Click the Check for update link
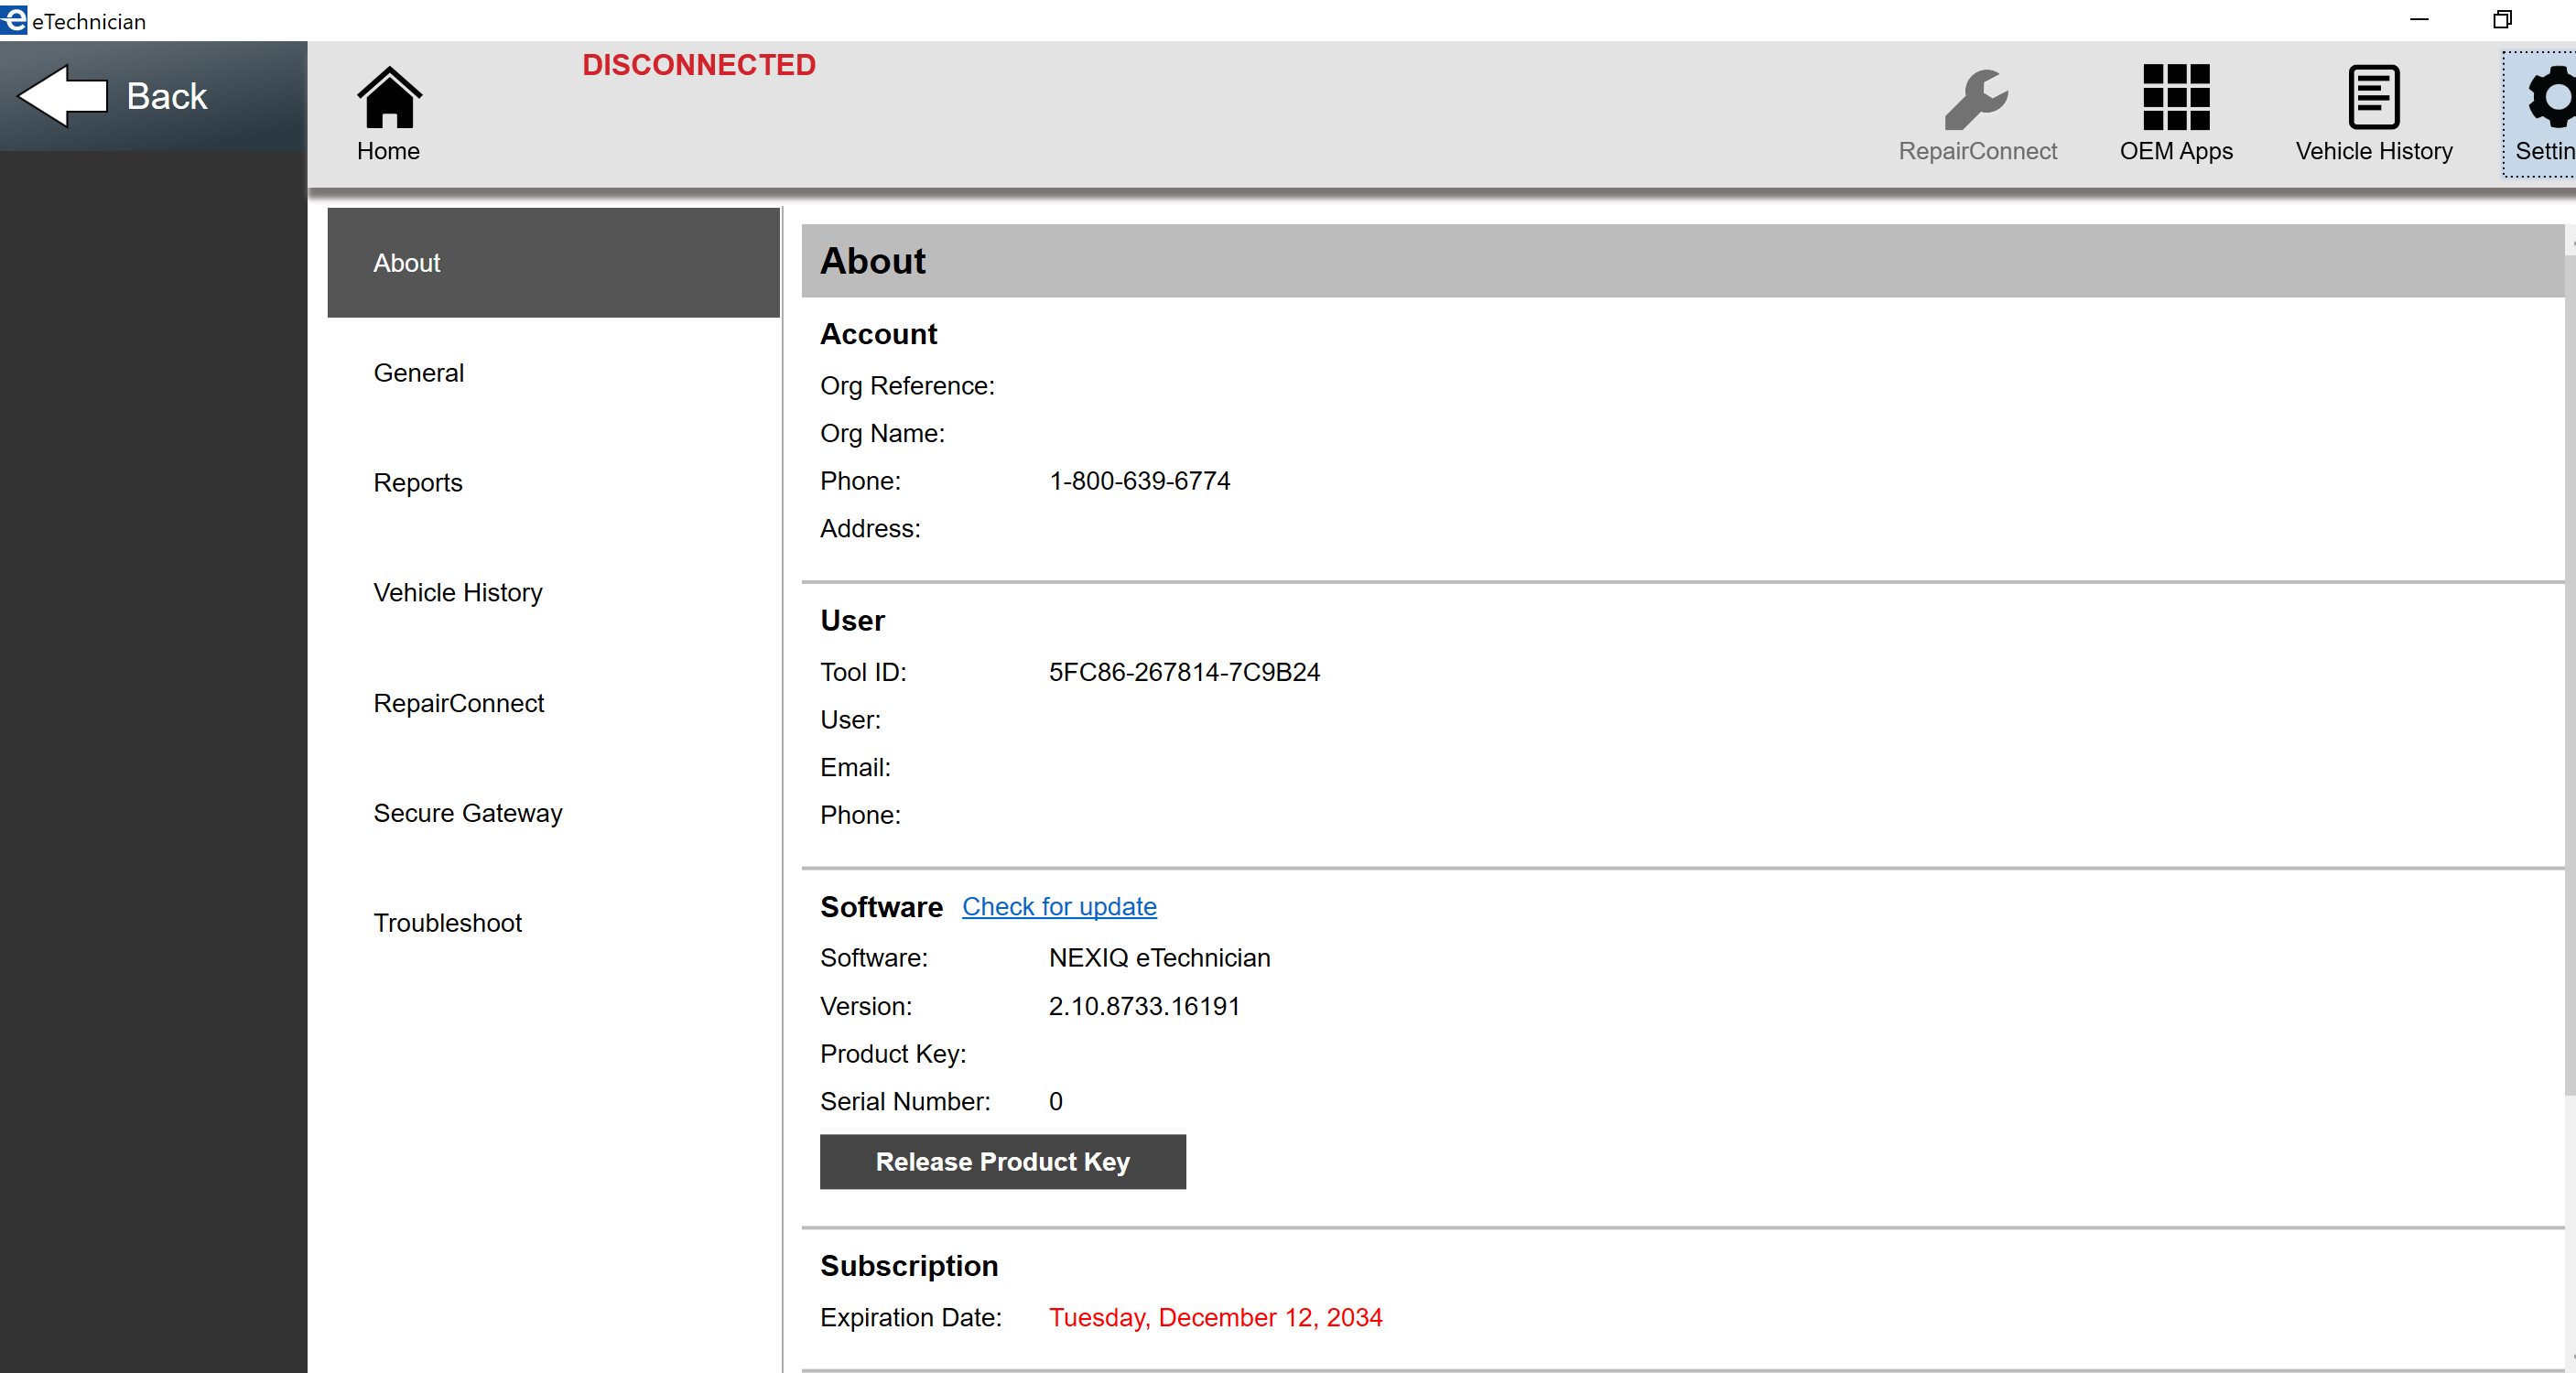This screenshot has height=1373, width=2576. 1059,907
